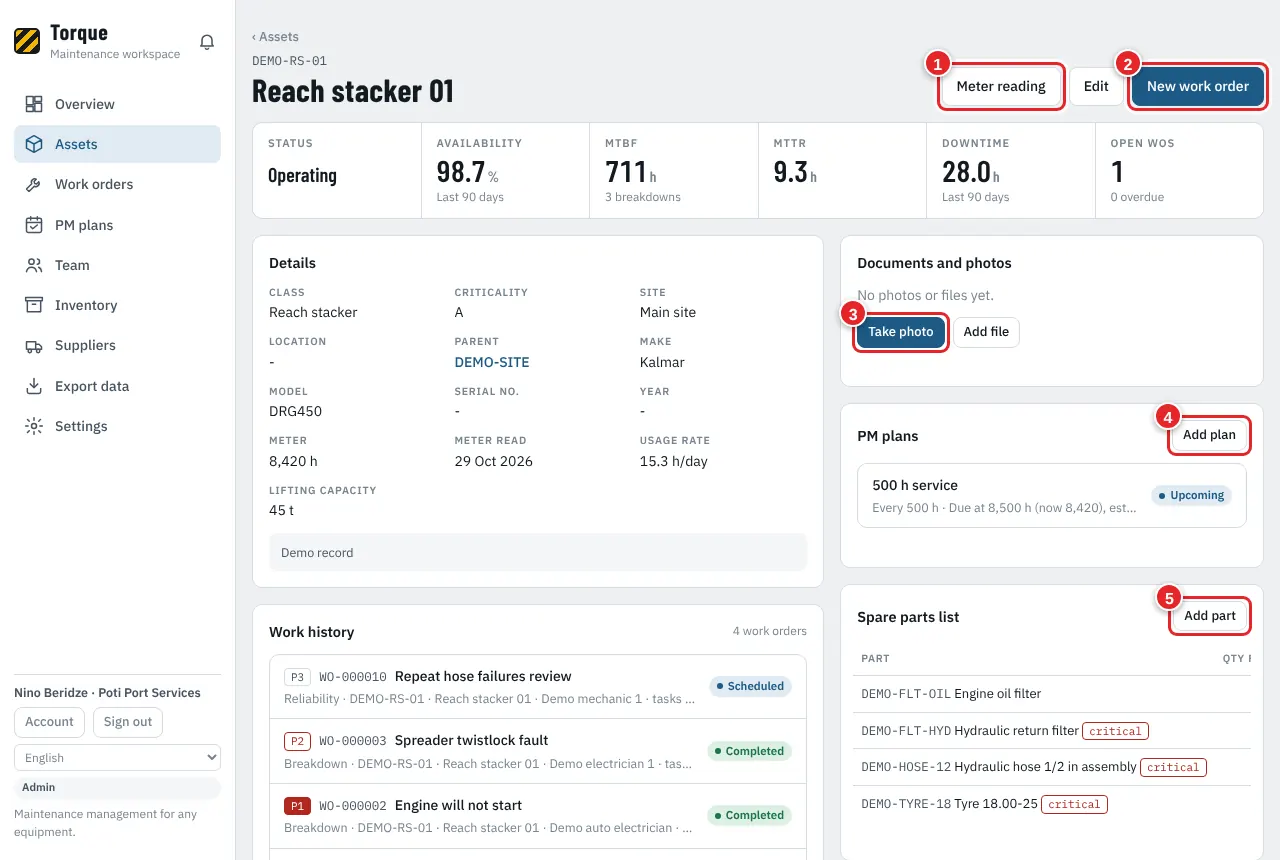Screen dimensions: 1280x860
Task: Click Sign out
Action: point(128,722)
